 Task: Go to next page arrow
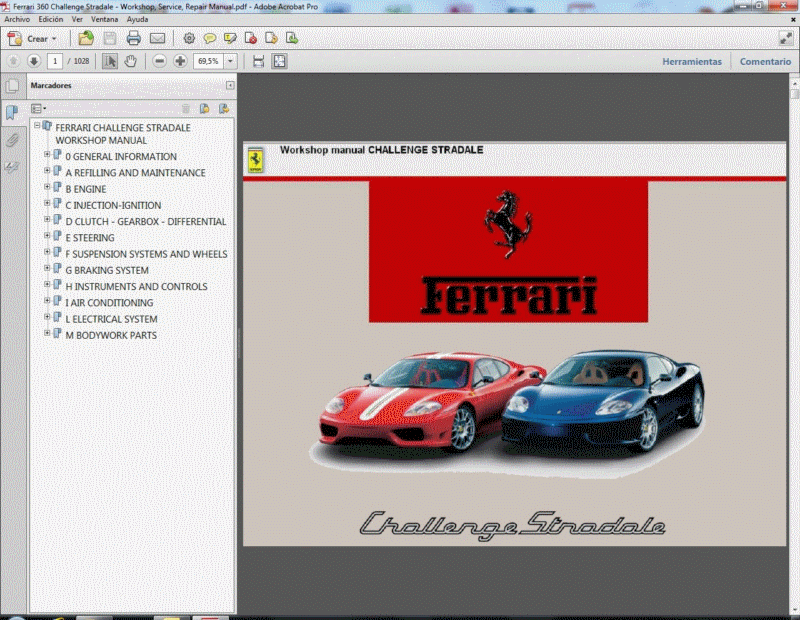pos(34,61)
